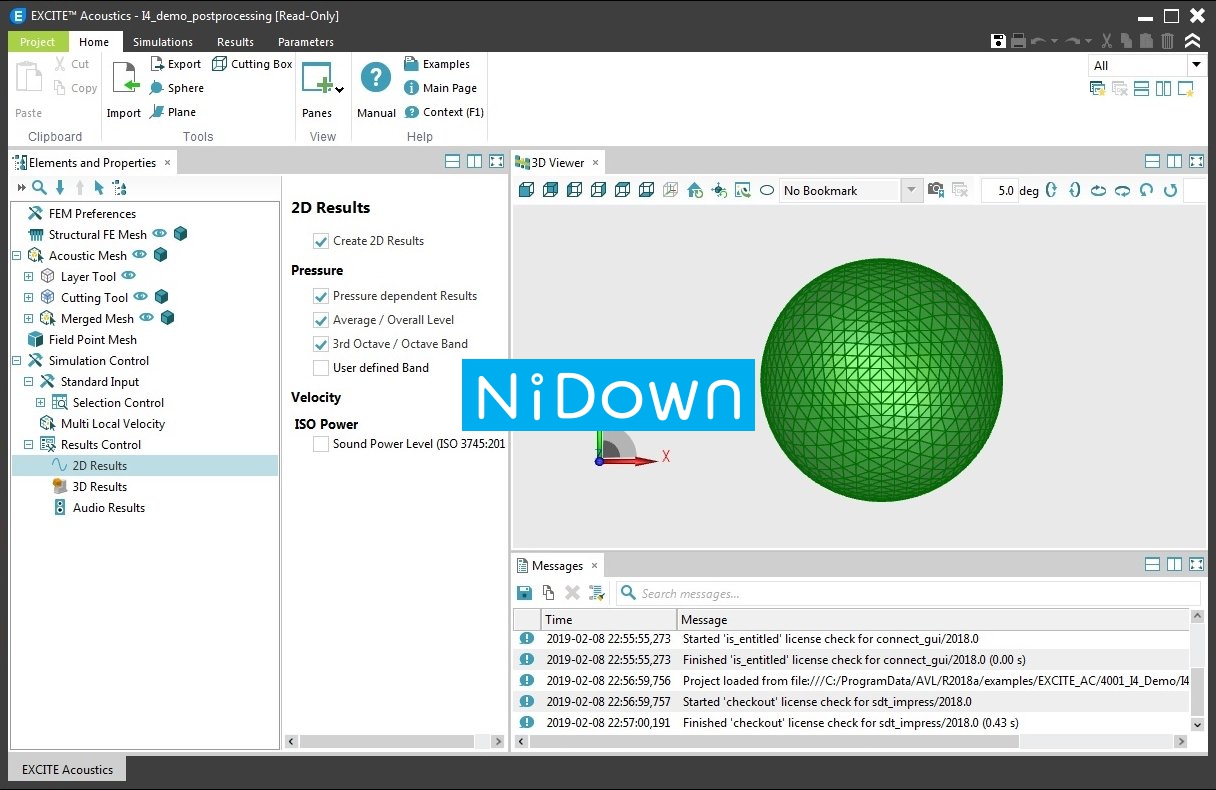Click the Messages vertical scrollbar down arrow
Screen dimensions: 1216x790
point(1198,724)
